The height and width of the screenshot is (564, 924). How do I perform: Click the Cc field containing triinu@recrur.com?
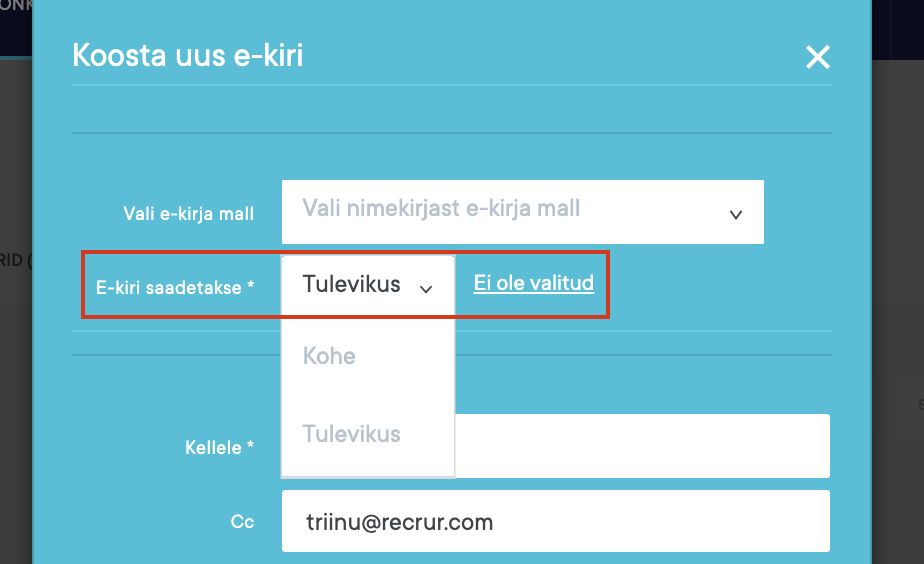(555, 521)
